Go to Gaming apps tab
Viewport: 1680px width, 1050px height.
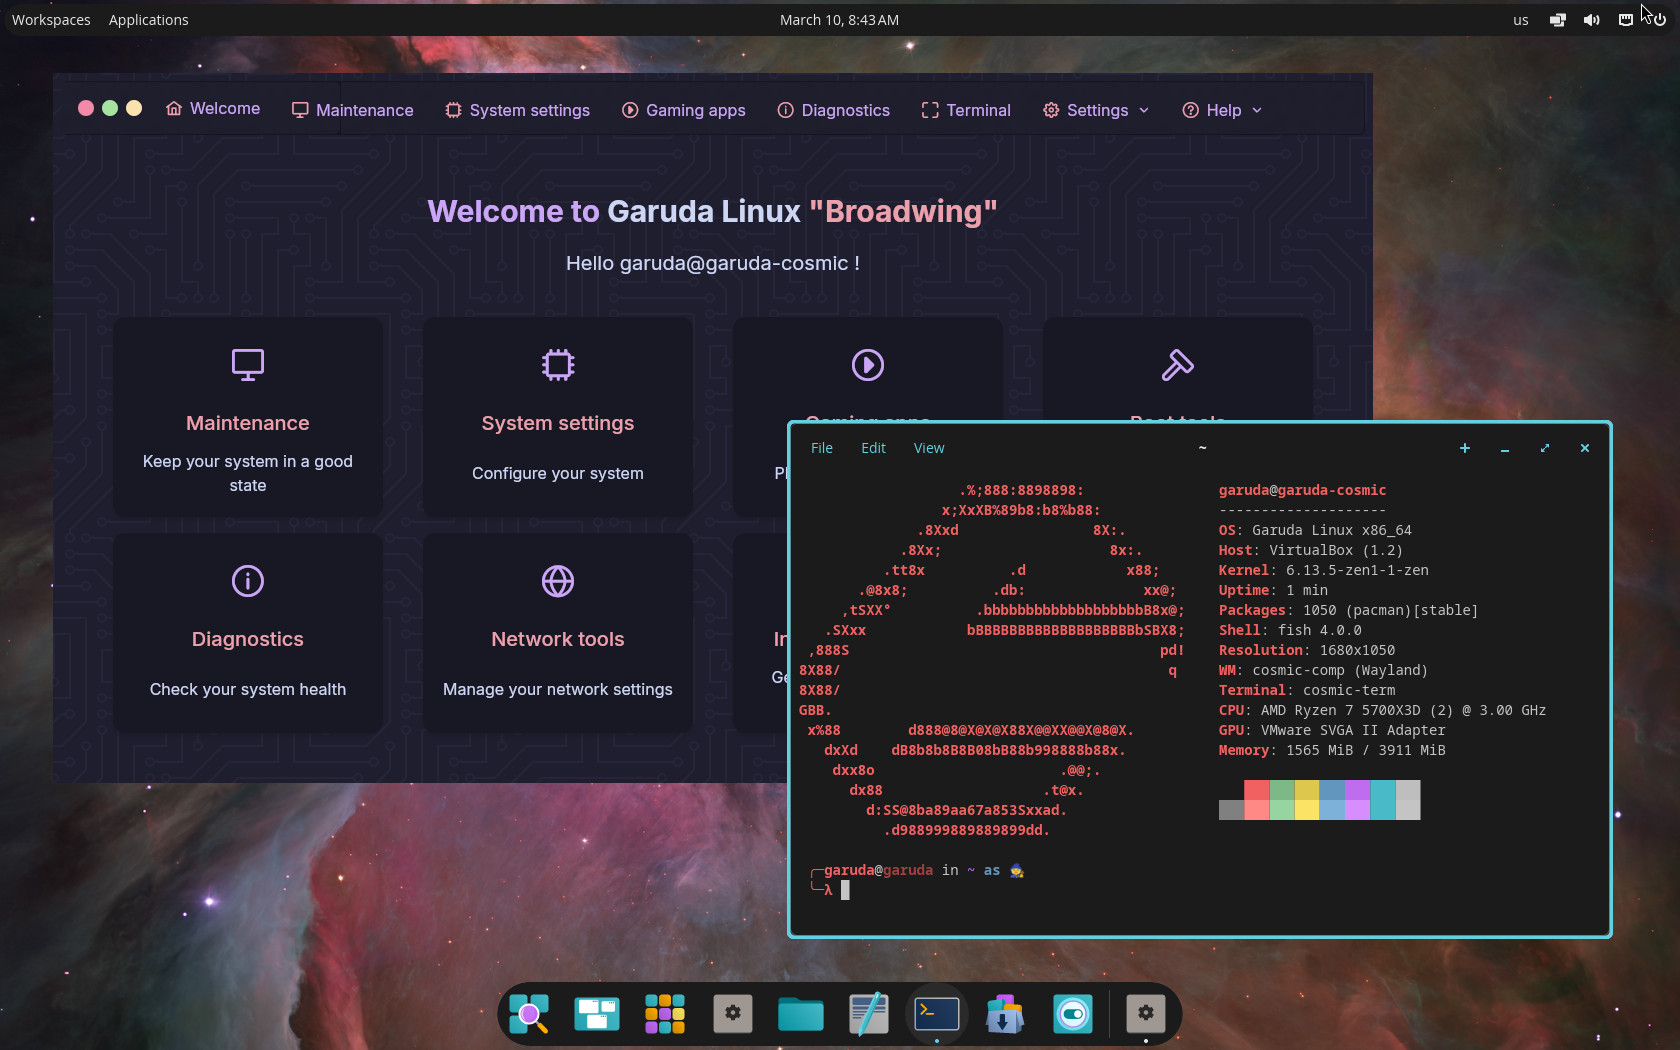click(684, 110)
